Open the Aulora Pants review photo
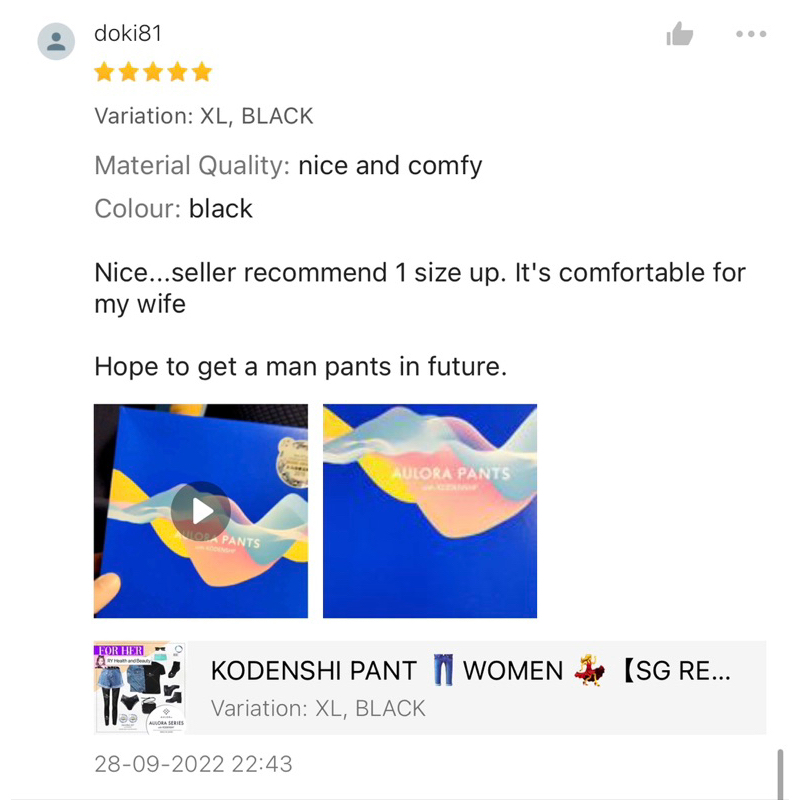 tap(430, 511)
